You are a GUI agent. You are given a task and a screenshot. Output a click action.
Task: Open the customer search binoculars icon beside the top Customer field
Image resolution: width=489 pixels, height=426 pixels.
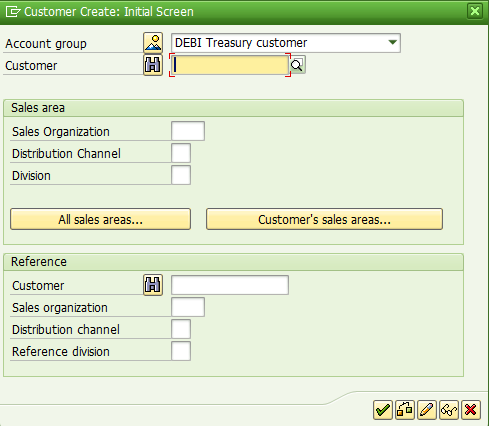pos(153,65)
